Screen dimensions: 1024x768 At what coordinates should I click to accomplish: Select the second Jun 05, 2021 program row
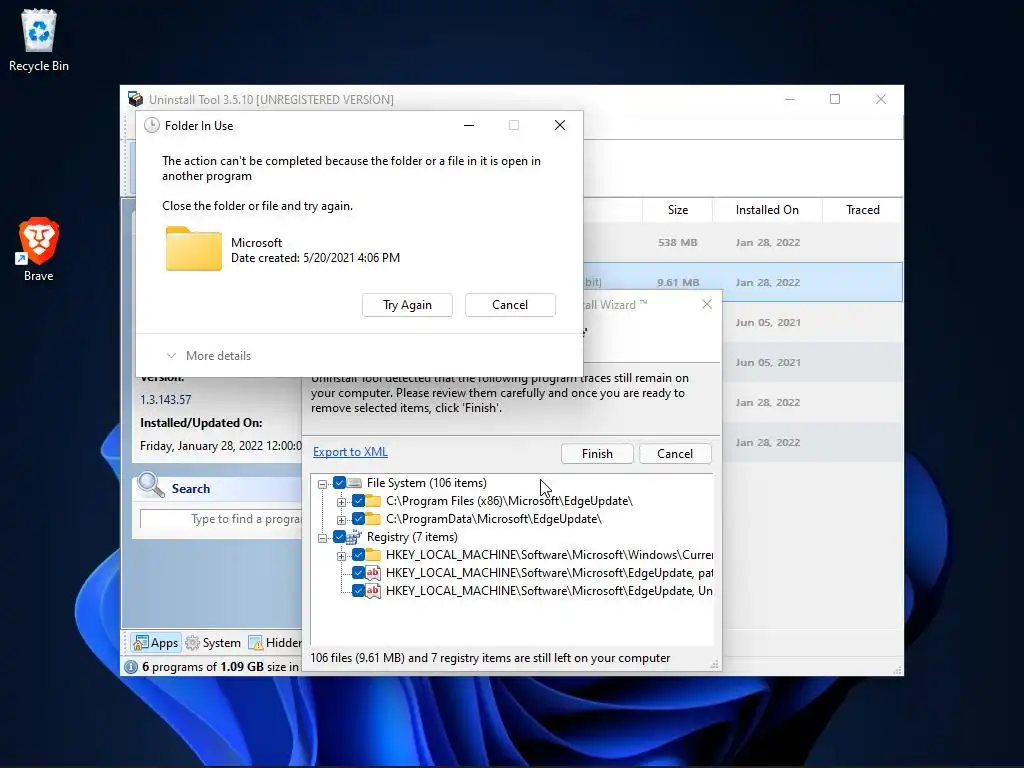click(x=812, y=362)
